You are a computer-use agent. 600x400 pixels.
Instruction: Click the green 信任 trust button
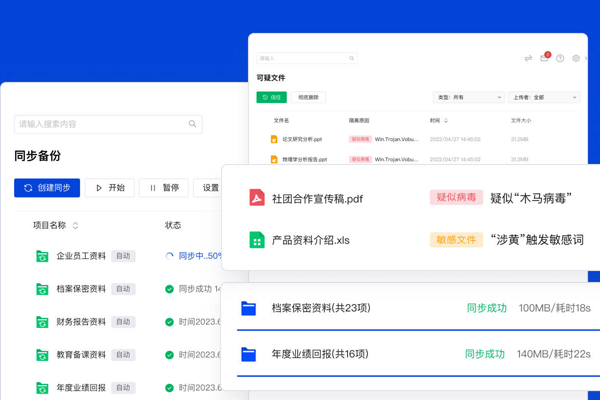(x=271, y=98)
